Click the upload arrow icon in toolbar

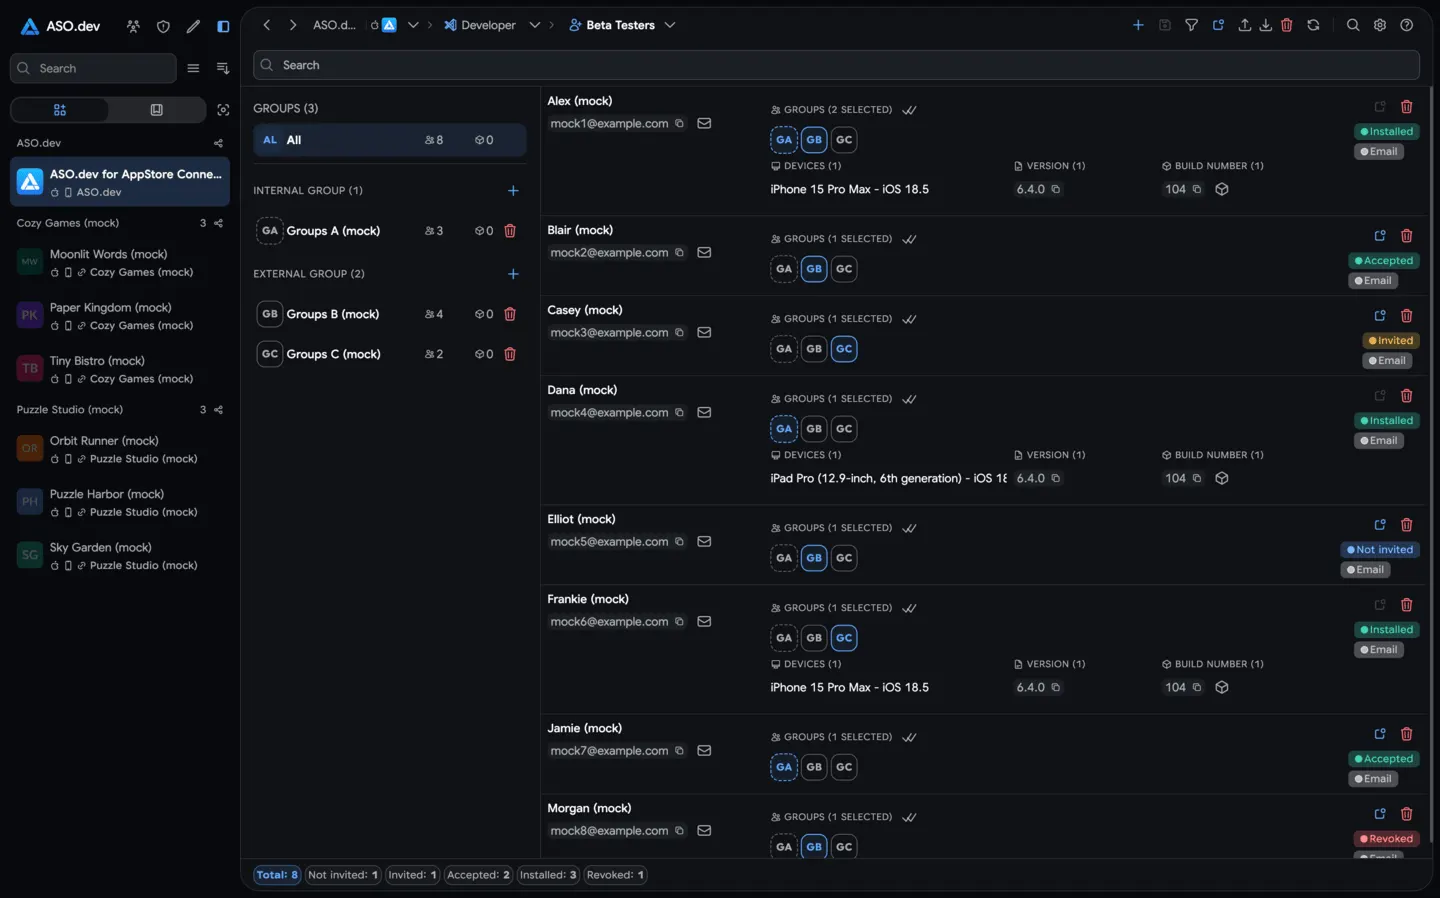click(1244, 25)
